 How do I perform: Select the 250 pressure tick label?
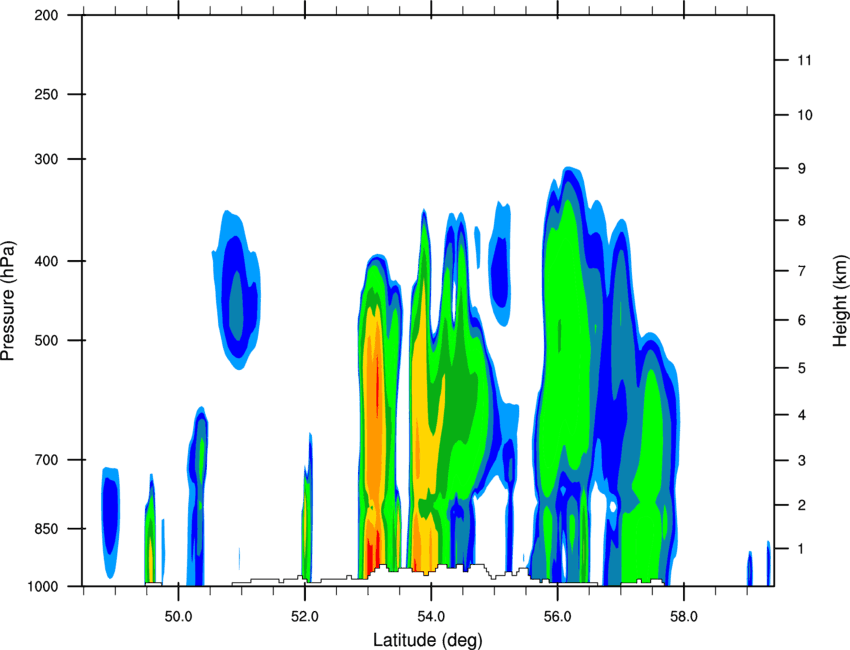[x=46, y=94]
